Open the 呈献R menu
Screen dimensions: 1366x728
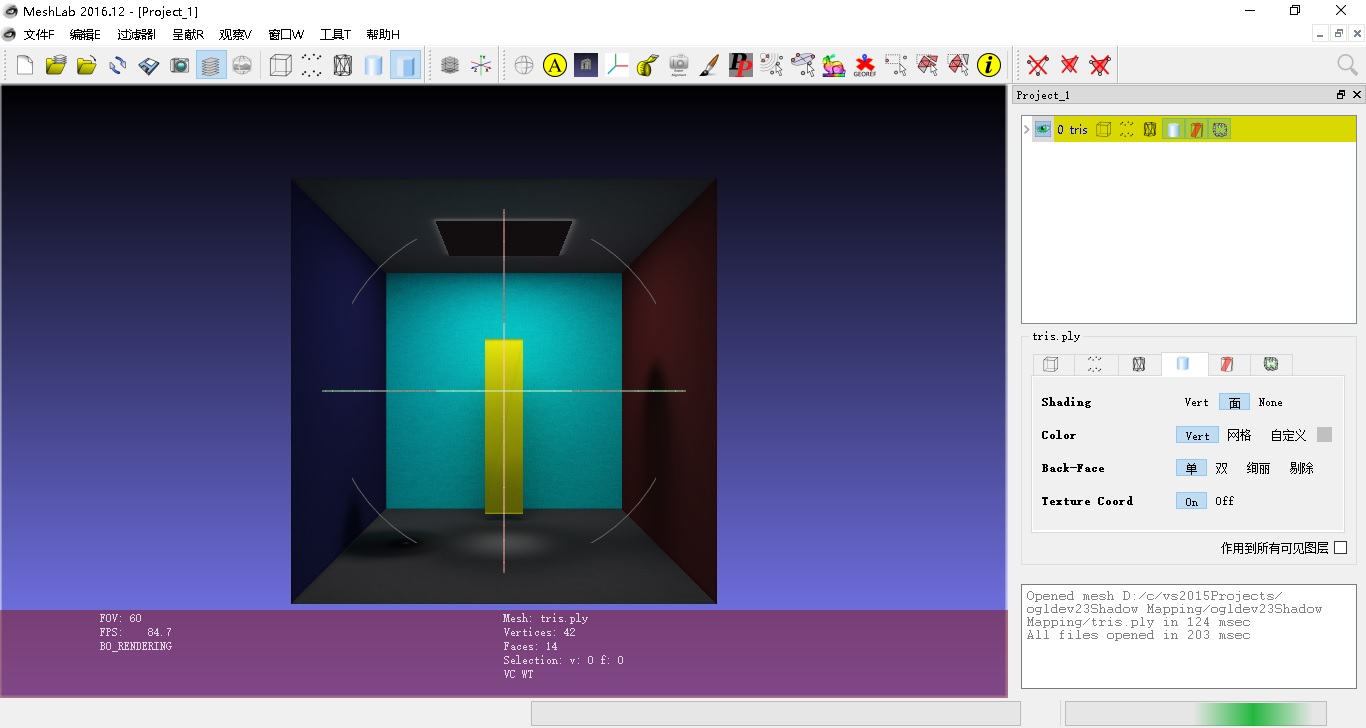click(x=188, y=34)
